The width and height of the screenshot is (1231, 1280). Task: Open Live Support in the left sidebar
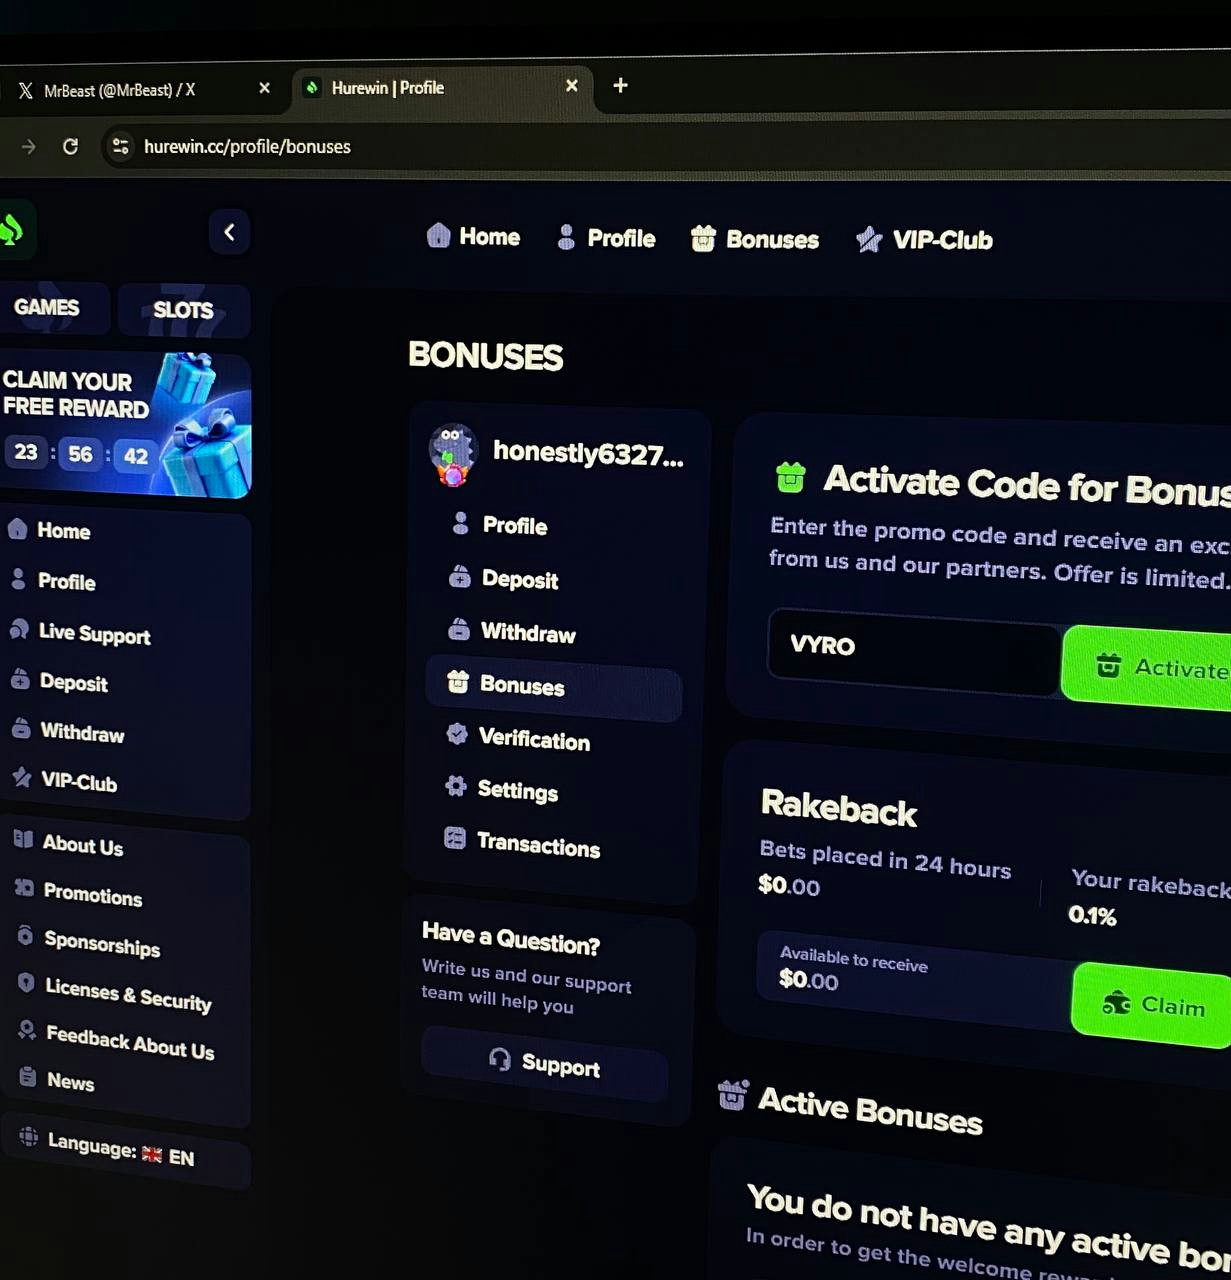[x=93, y=634]
